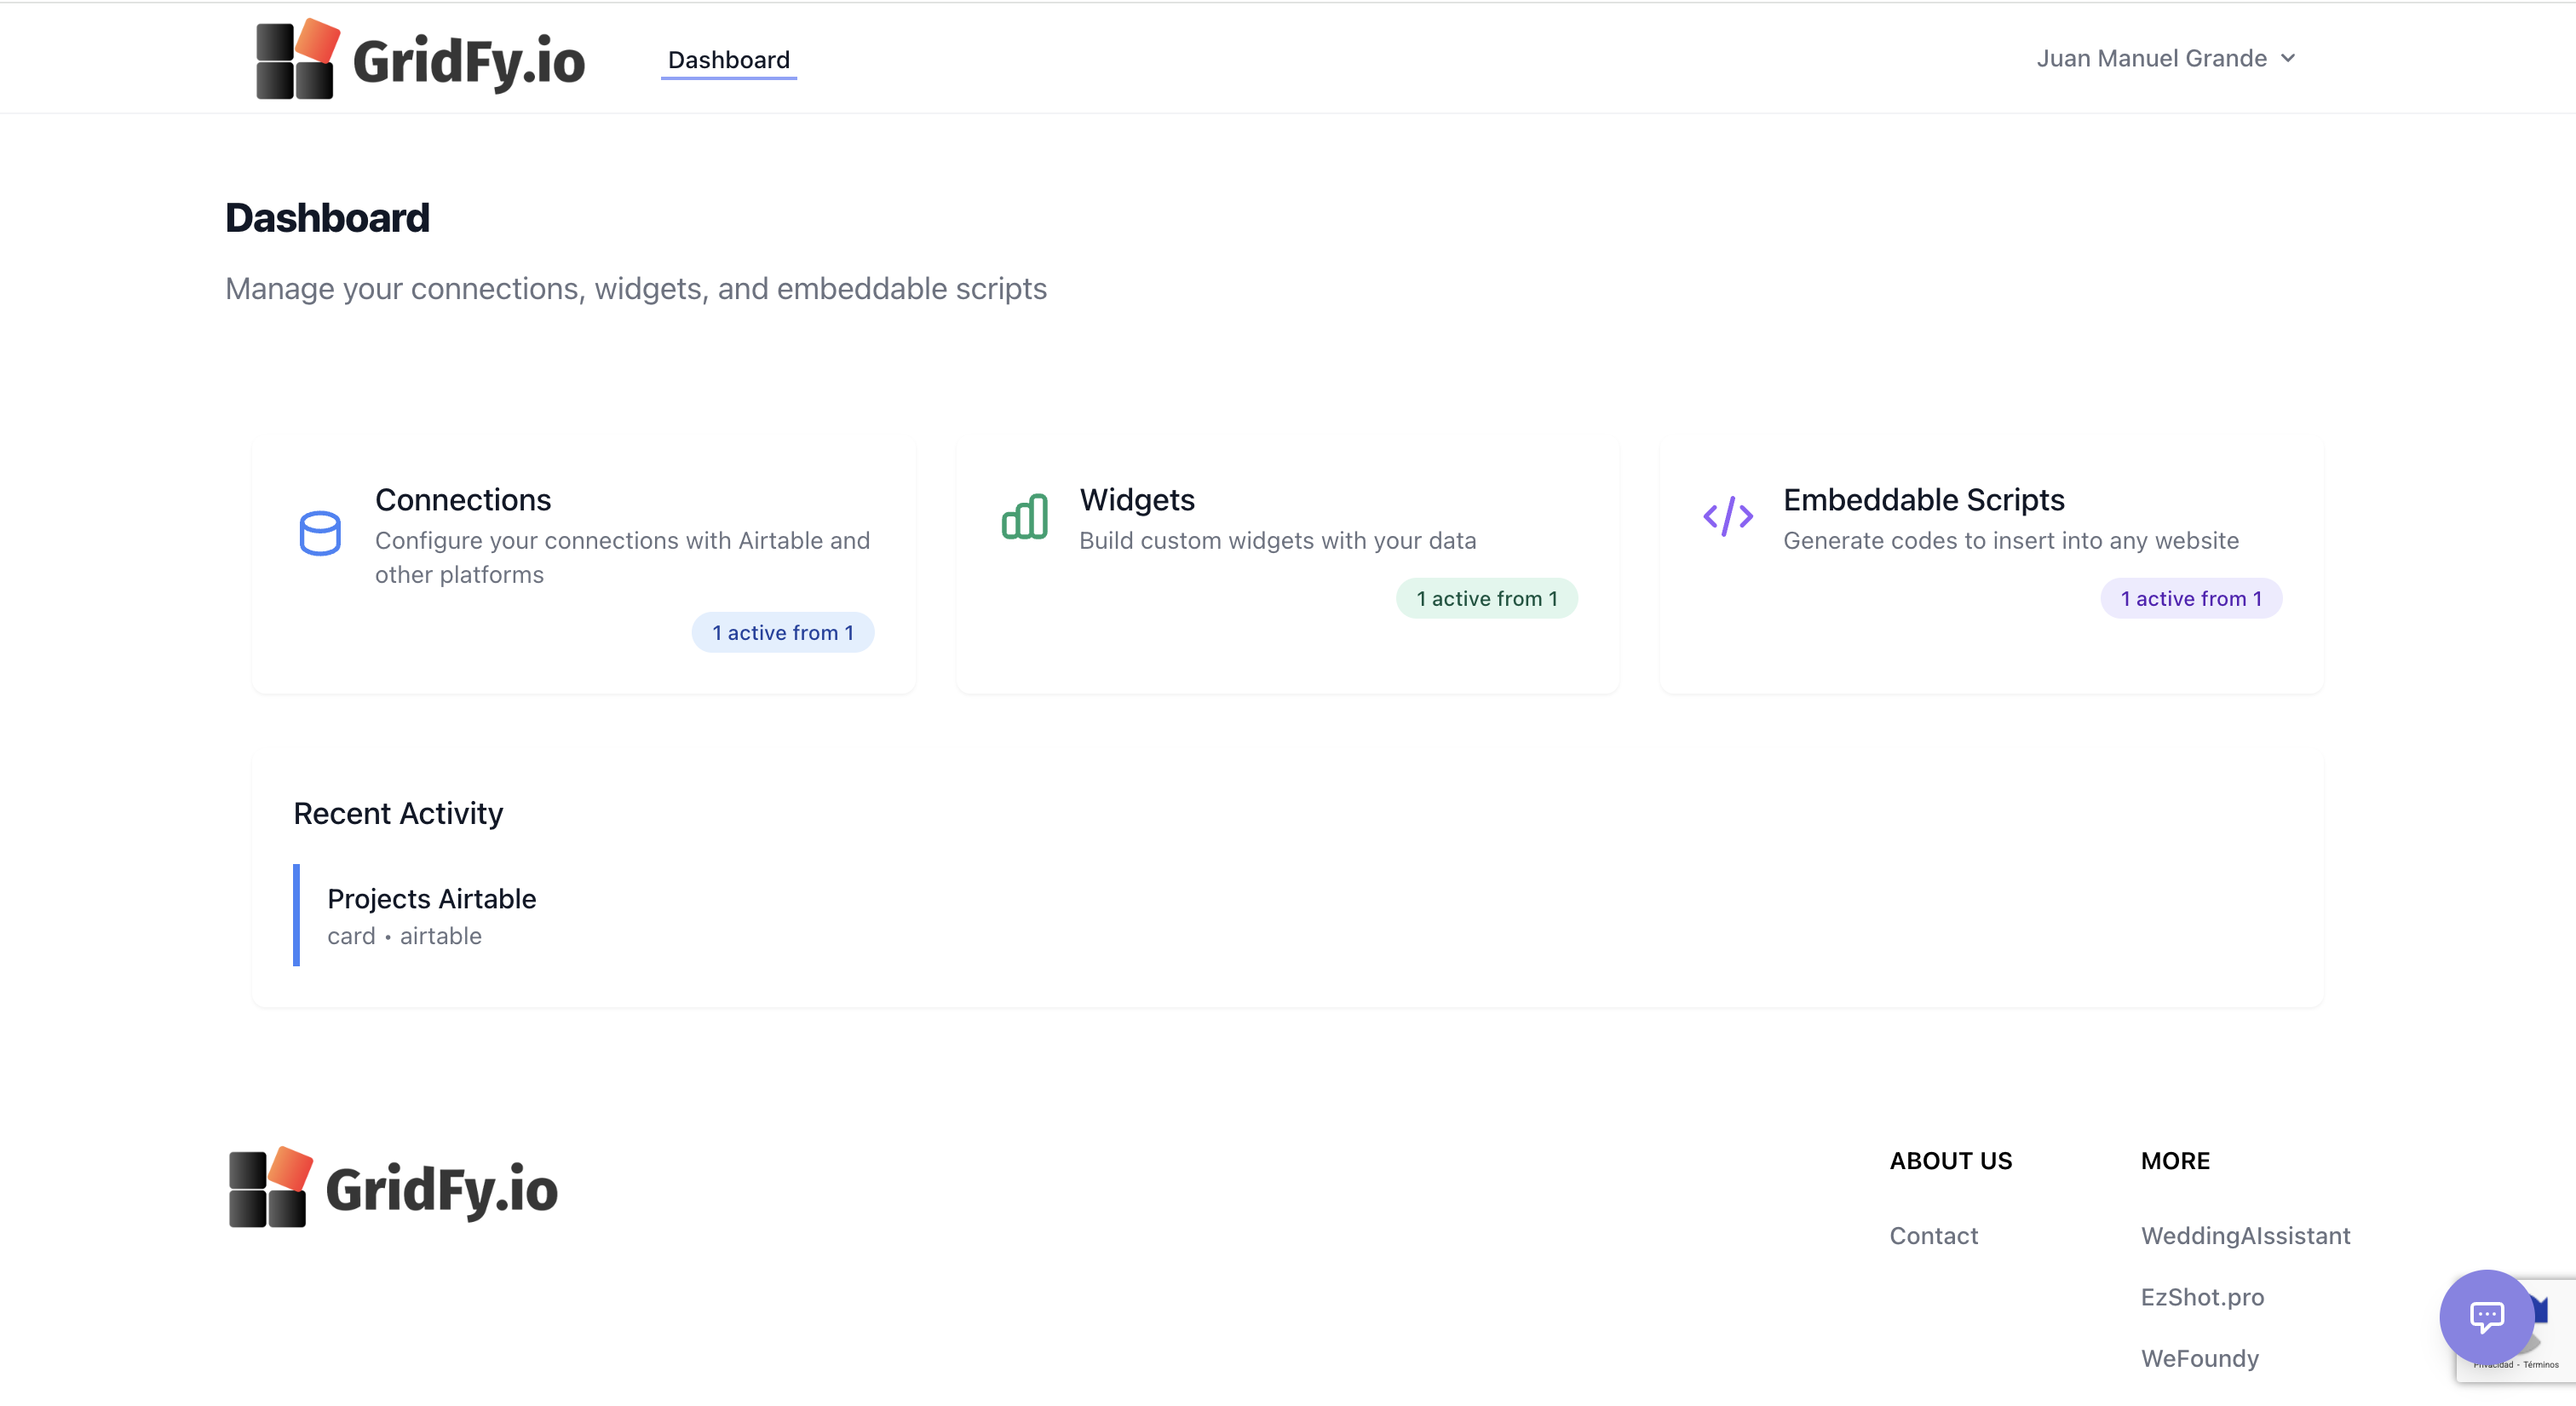Open the chat support bubble
The width and height of the screenshot is (2576, 1406).
(x=2486, y=1316)
